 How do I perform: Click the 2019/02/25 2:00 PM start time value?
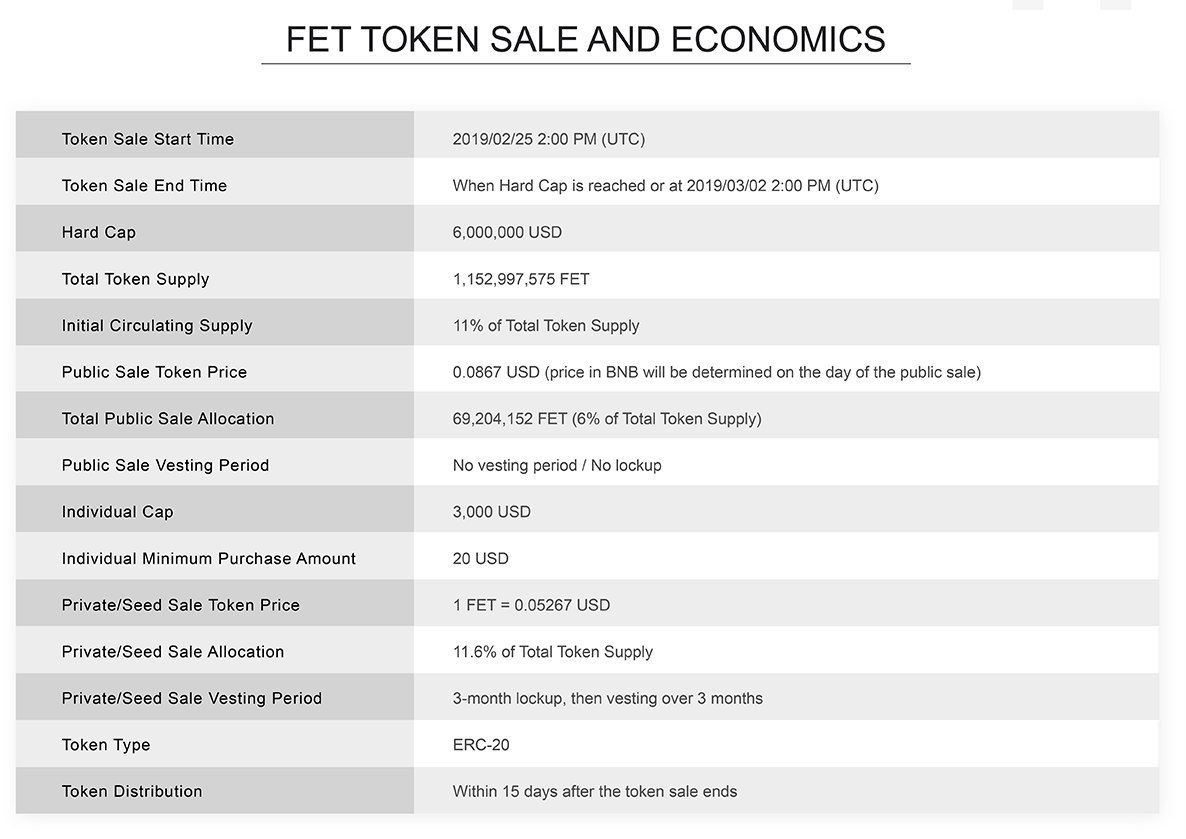tap(548, 139)
